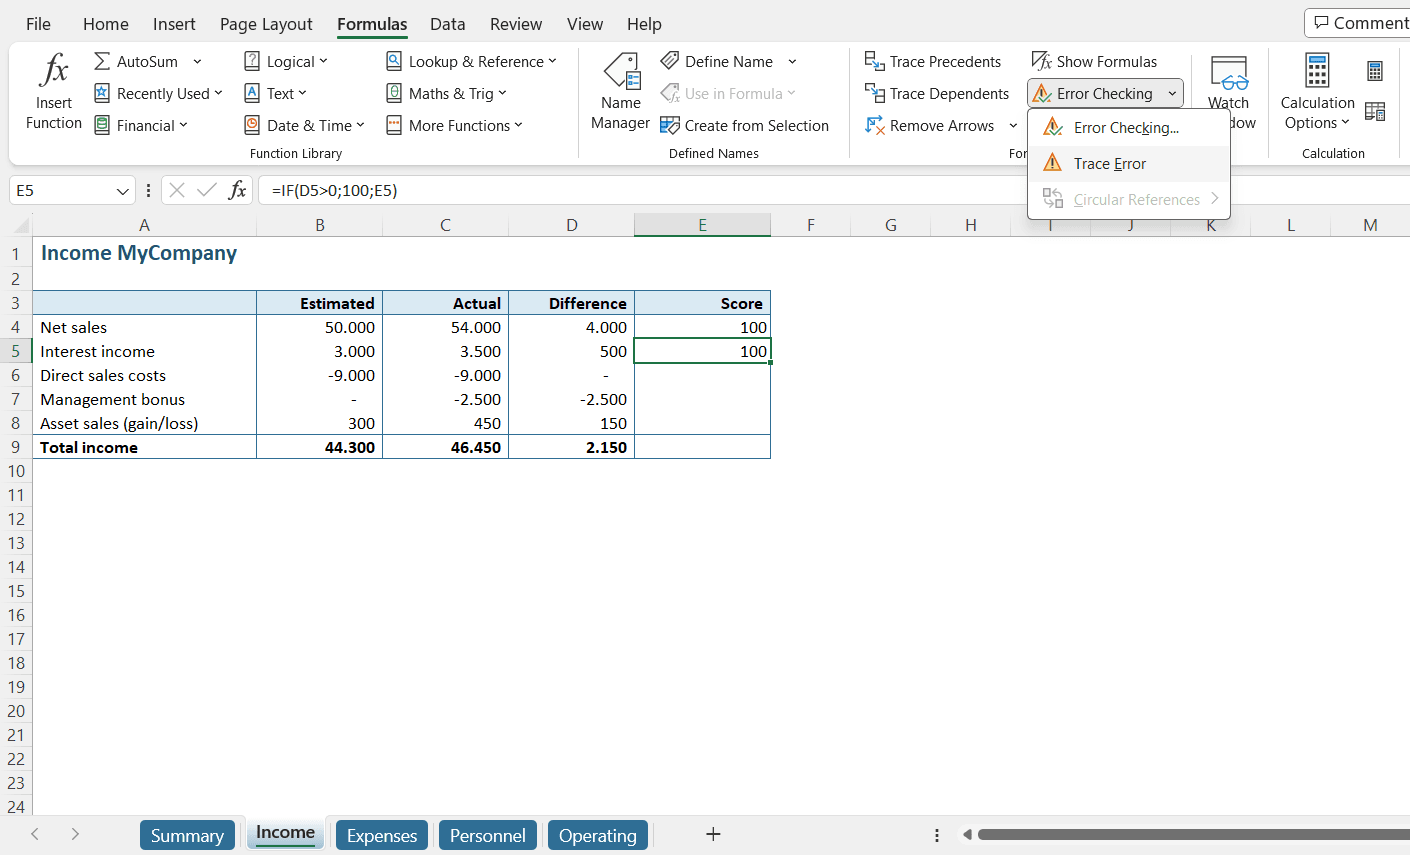This screenshot has width=1410, height=856.
Task: Click Trace Precedents icon
Action: [x=874, y=62]
